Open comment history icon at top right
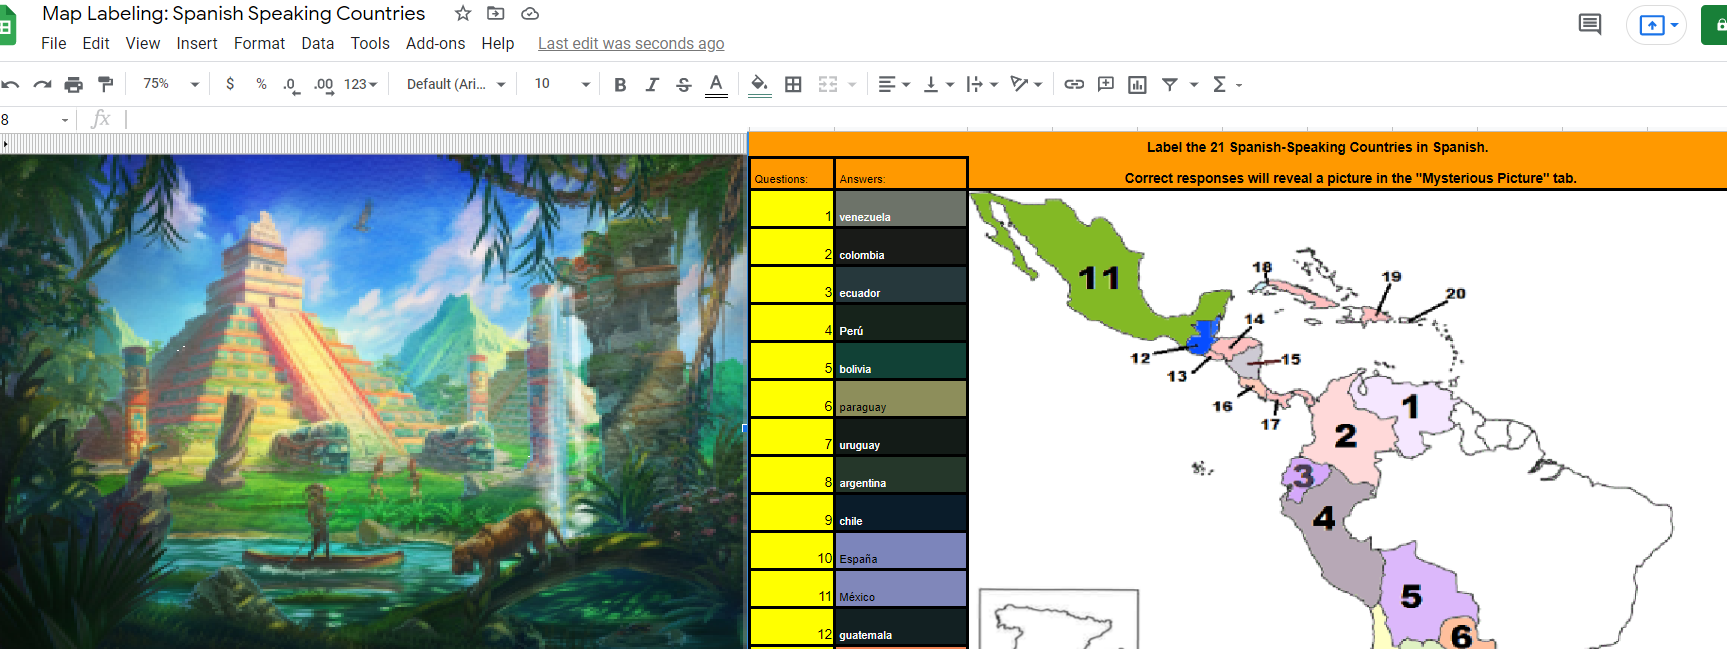The width and height of the screenshot is (1727, 649). click(1589, 24)
